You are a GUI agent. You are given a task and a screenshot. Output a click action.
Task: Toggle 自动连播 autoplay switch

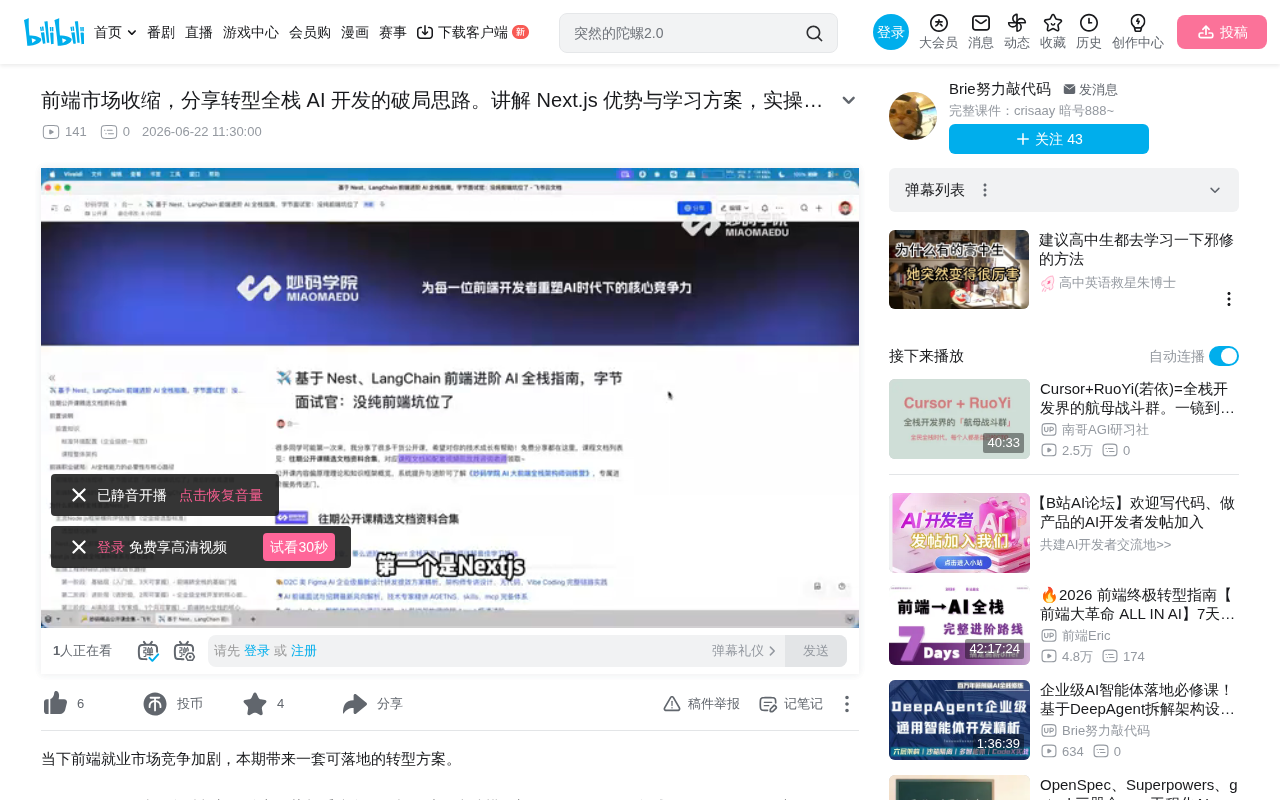click(1224, 356)
